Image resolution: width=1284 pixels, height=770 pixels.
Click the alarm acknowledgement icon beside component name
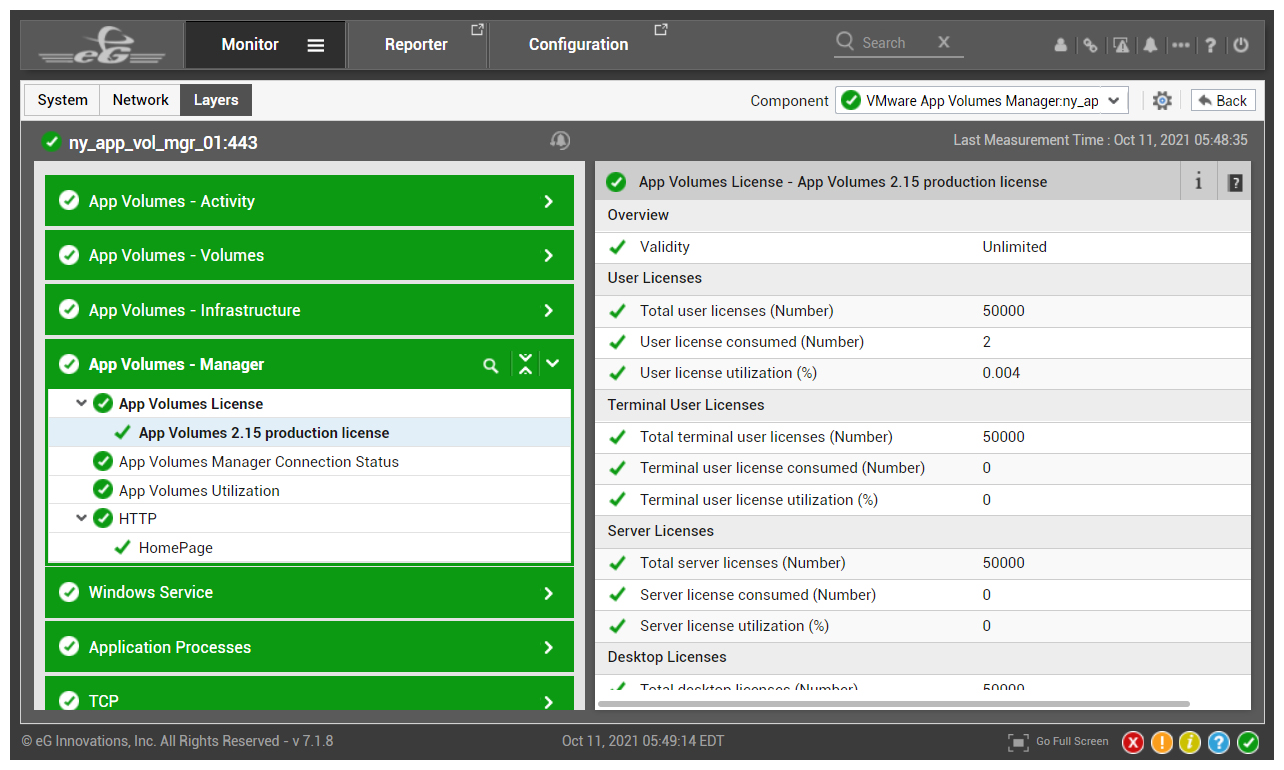point(560,141)
